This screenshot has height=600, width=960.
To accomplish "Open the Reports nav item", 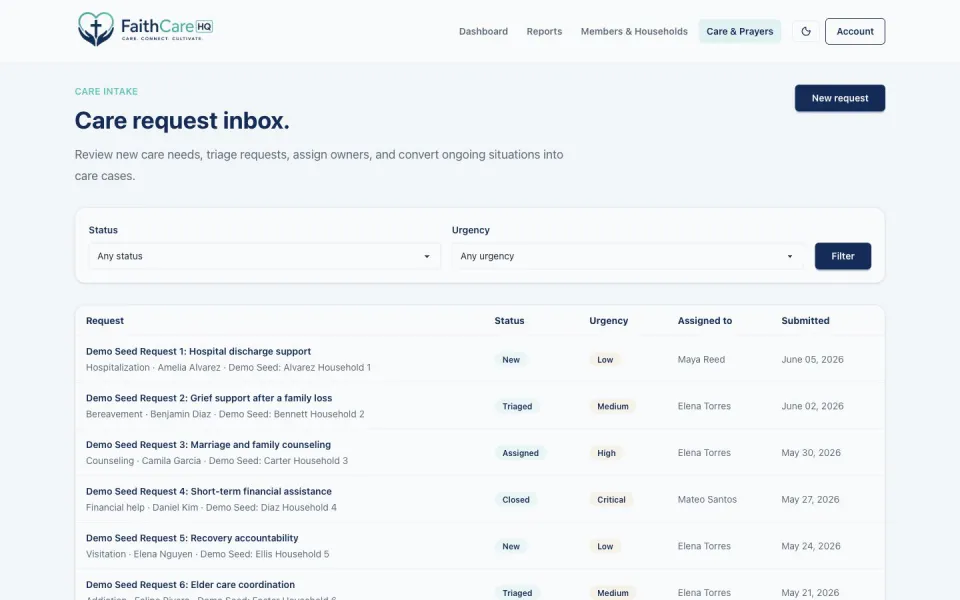I will (x=544, y=31).
